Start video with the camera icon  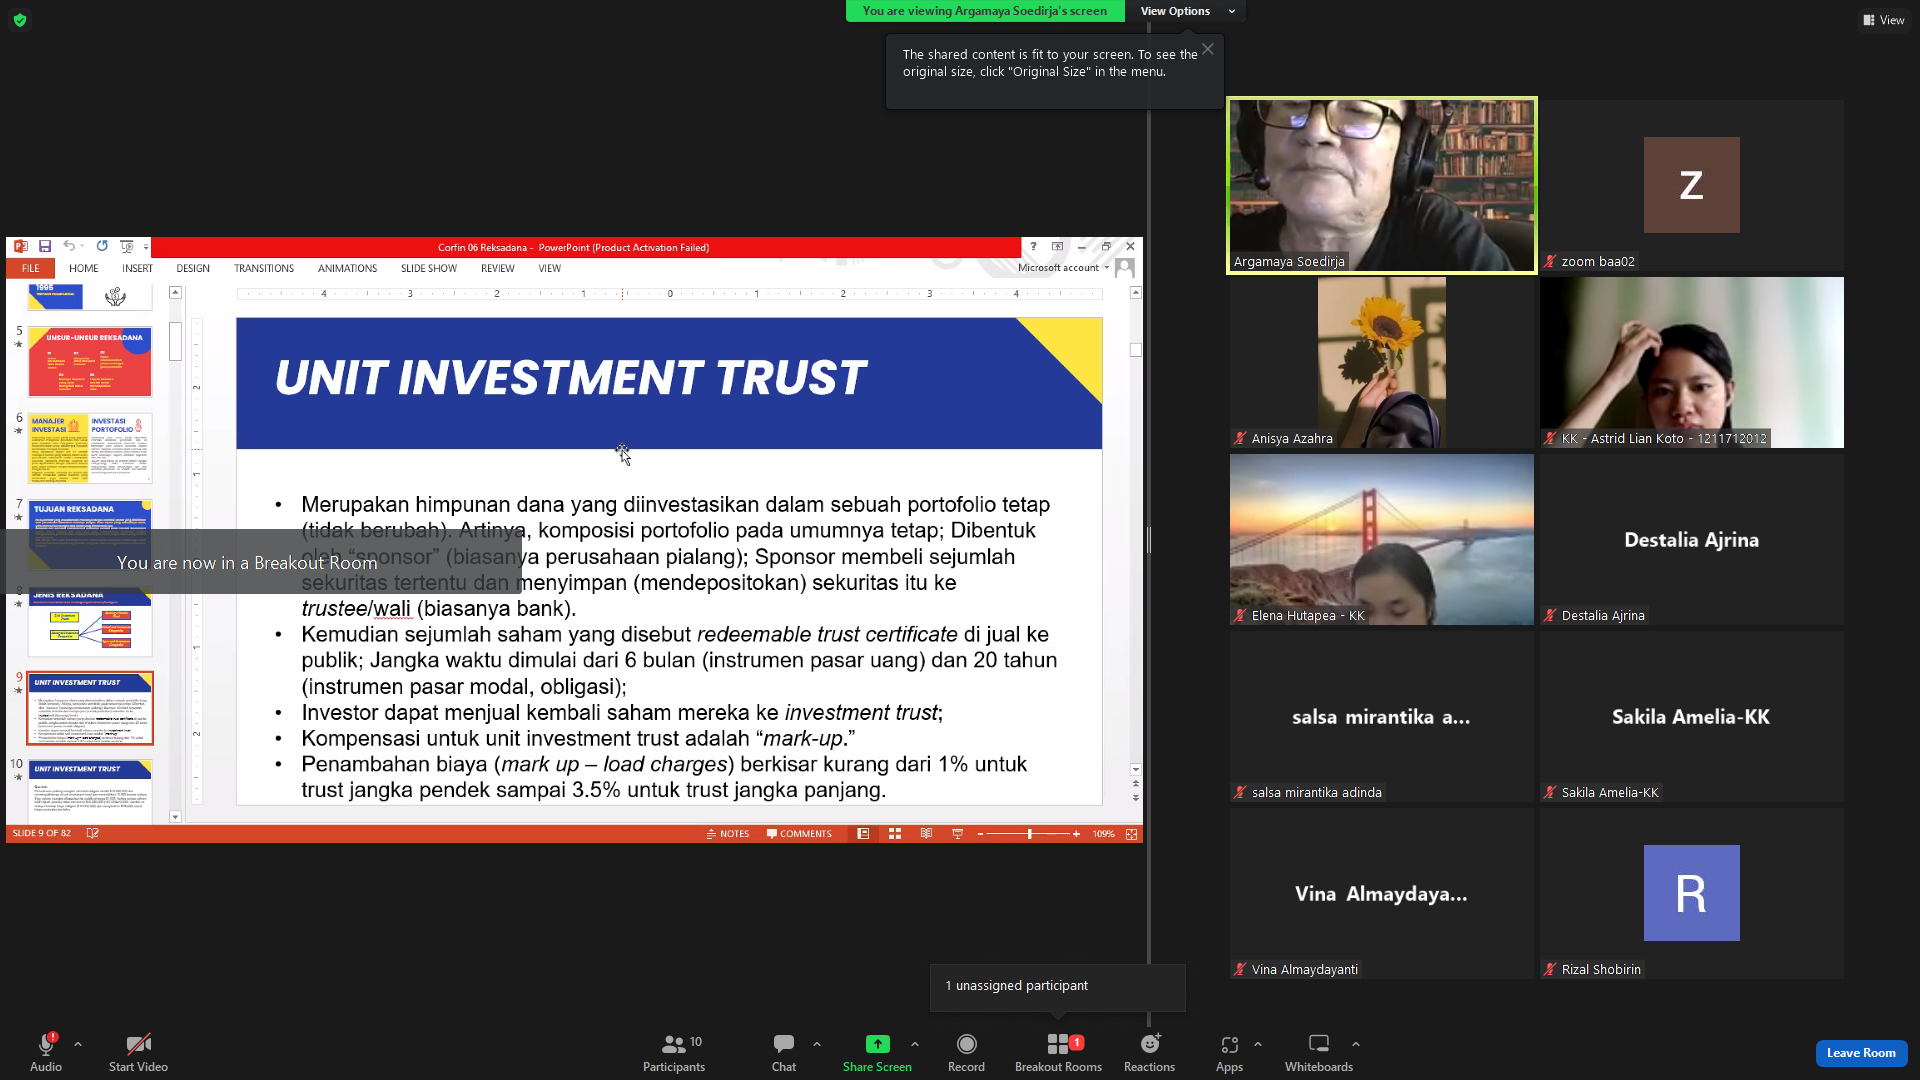(x=138, y=1044)
